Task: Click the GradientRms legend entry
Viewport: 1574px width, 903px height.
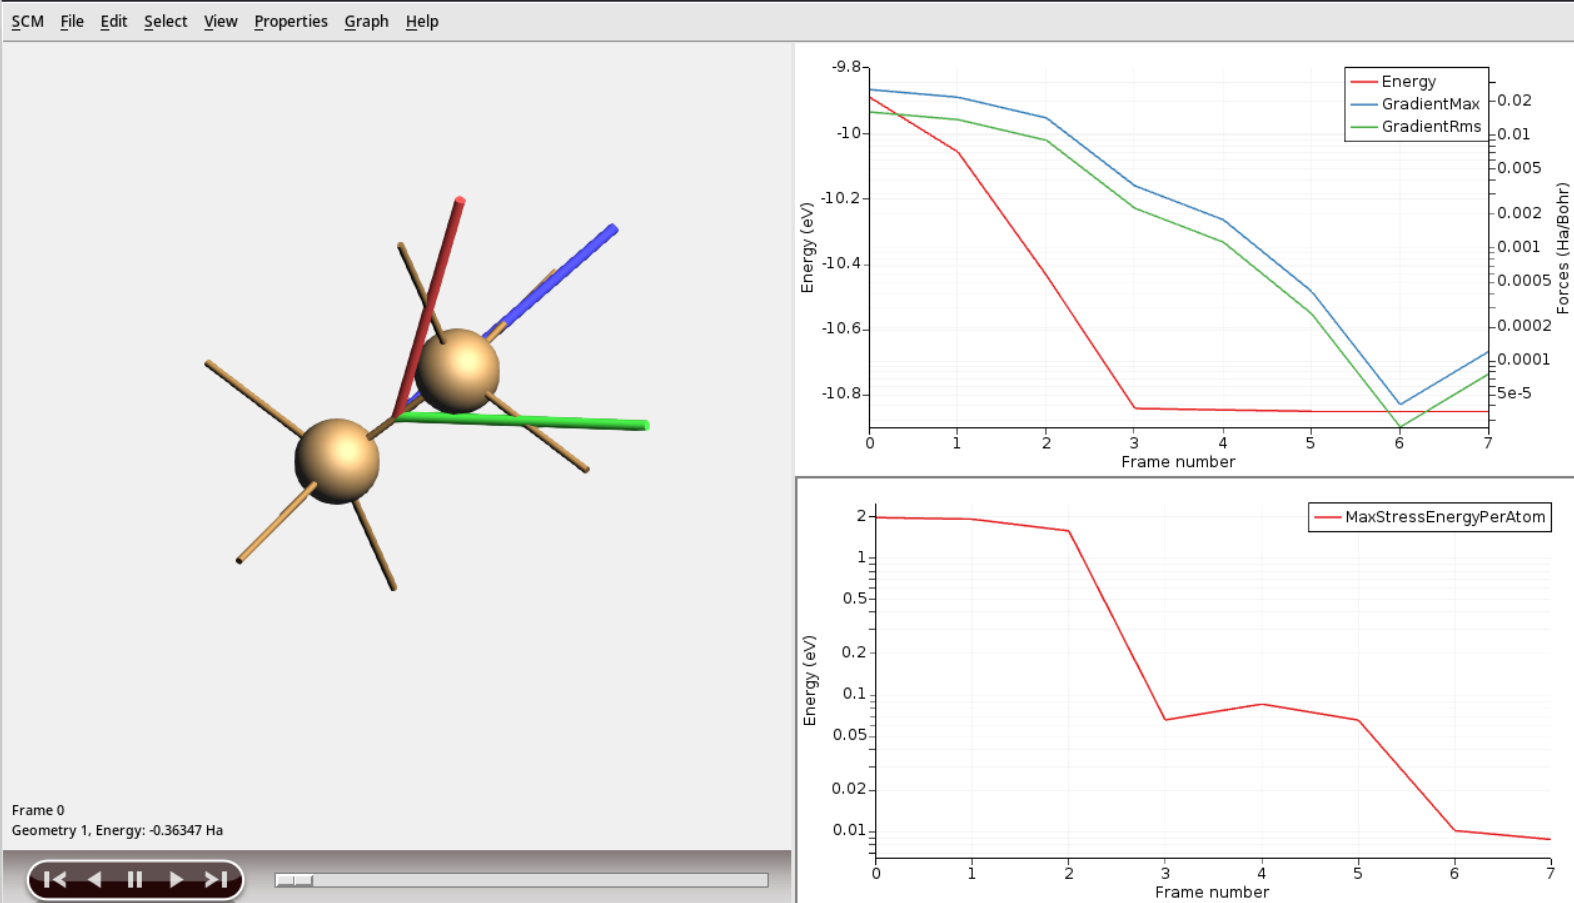Action: (x=1431, y=126)
